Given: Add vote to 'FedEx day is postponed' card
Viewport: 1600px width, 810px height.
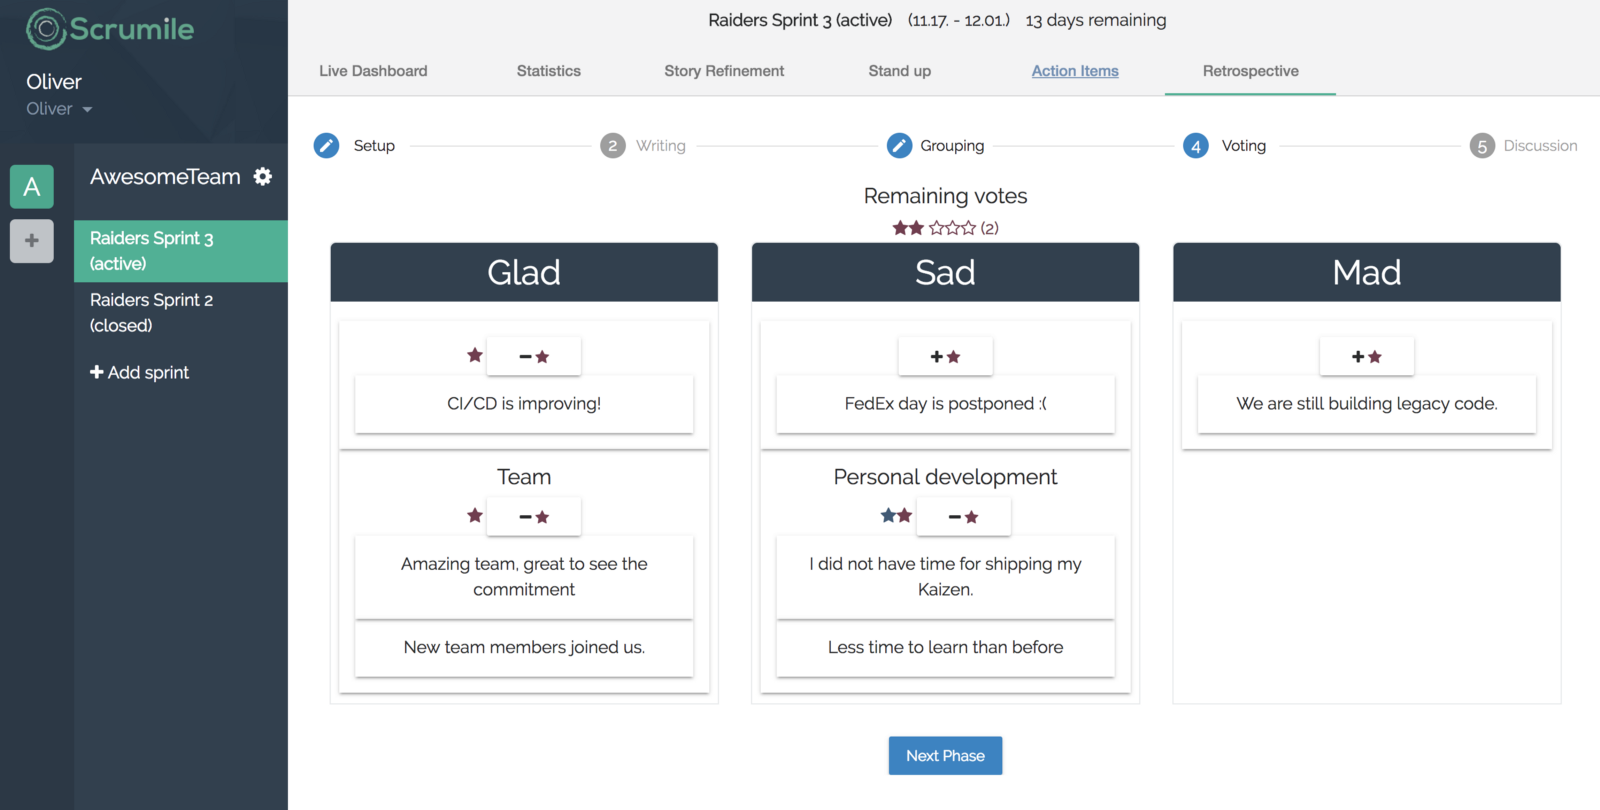Looking at the screenshot, I should [945, 357].
